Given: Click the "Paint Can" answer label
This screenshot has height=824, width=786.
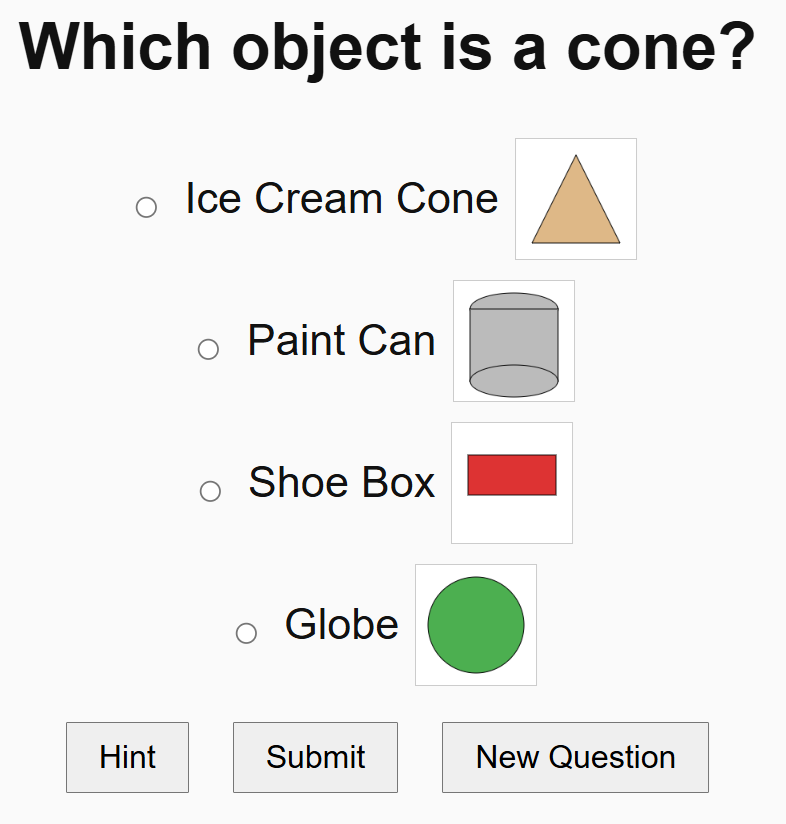Looking at the screenshot, I should pos(342,341).
